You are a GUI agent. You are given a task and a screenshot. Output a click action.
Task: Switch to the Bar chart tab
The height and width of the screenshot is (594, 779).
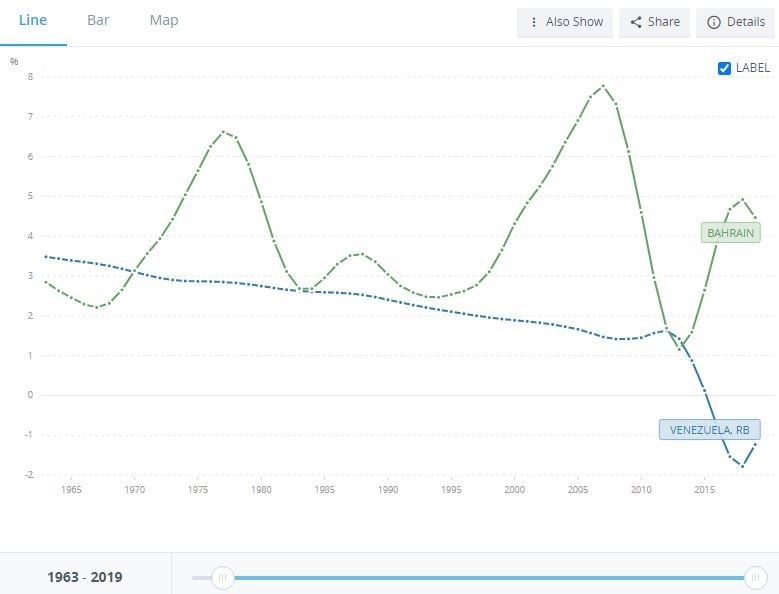click(x=98, y=20)
